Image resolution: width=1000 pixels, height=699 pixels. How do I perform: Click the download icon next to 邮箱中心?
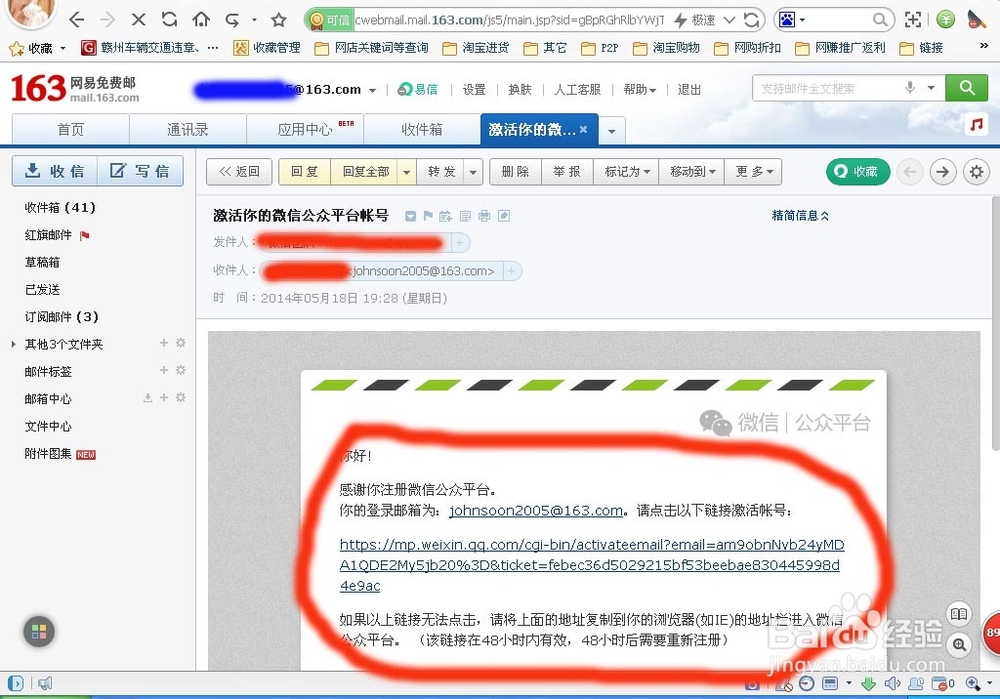tap(147, 397)
